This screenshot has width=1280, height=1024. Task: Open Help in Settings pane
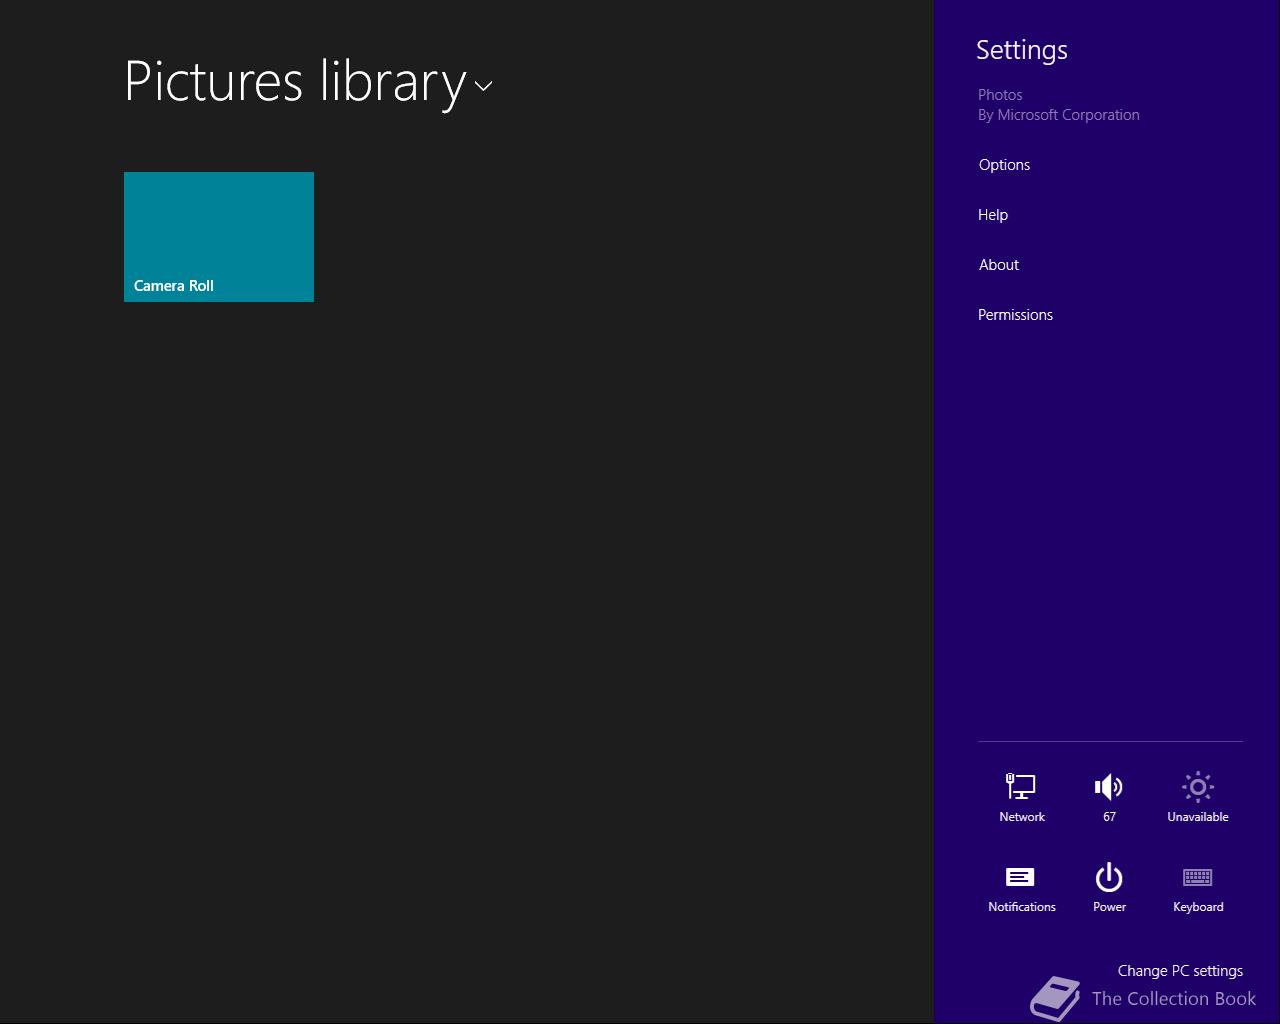(993, 215)
